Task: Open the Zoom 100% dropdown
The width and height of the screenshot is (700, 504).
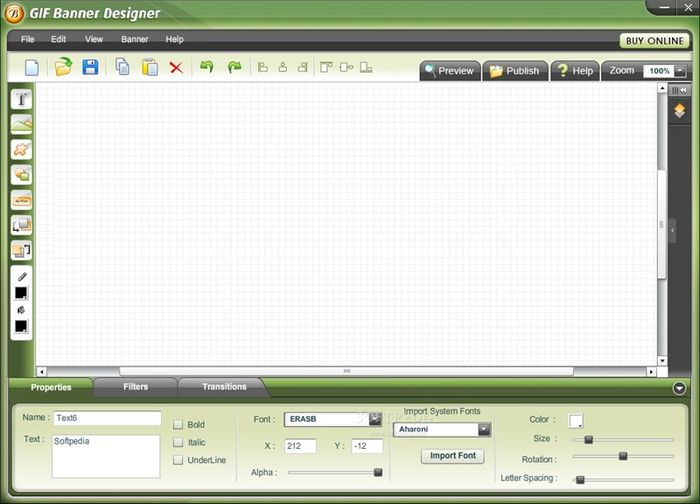Action: 680,71
